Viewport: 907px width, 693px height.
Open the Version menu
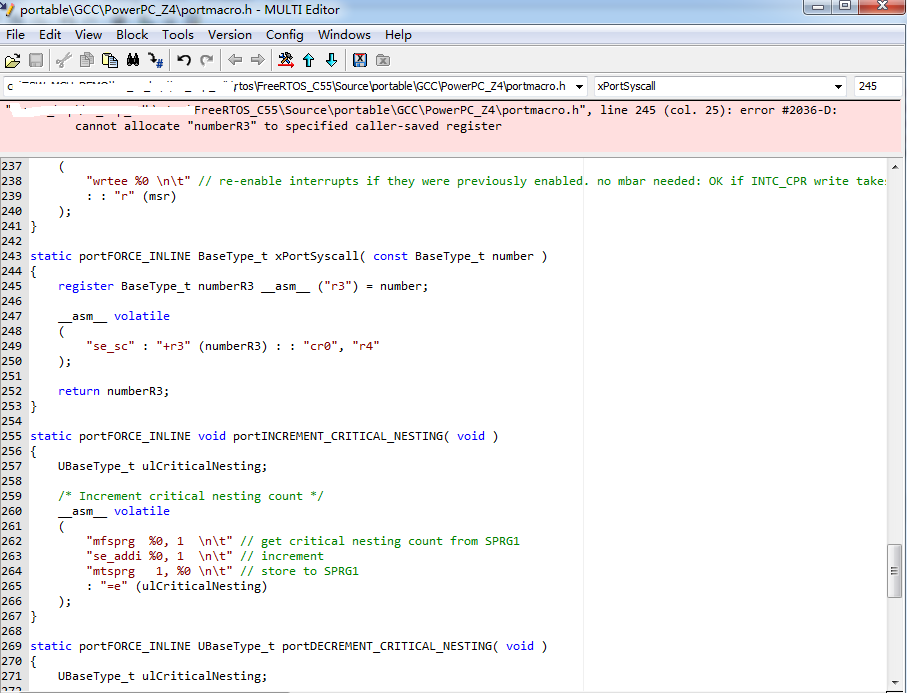(x=230, y=35)
